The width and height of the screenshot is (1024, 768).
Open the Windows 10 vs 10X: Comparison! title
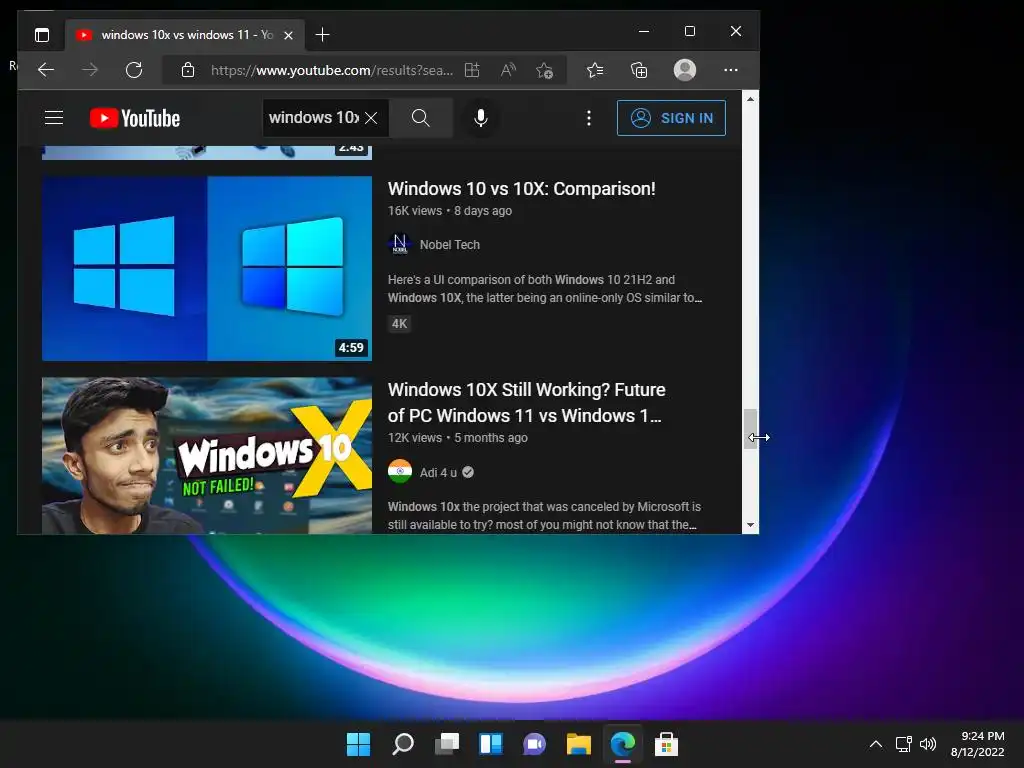[521, 189]
